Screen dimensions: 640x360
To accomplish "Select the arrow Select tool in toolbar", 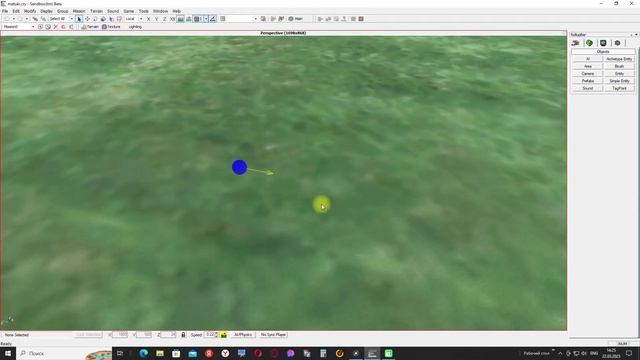I will pyautogui.click(x=79, y=19).
